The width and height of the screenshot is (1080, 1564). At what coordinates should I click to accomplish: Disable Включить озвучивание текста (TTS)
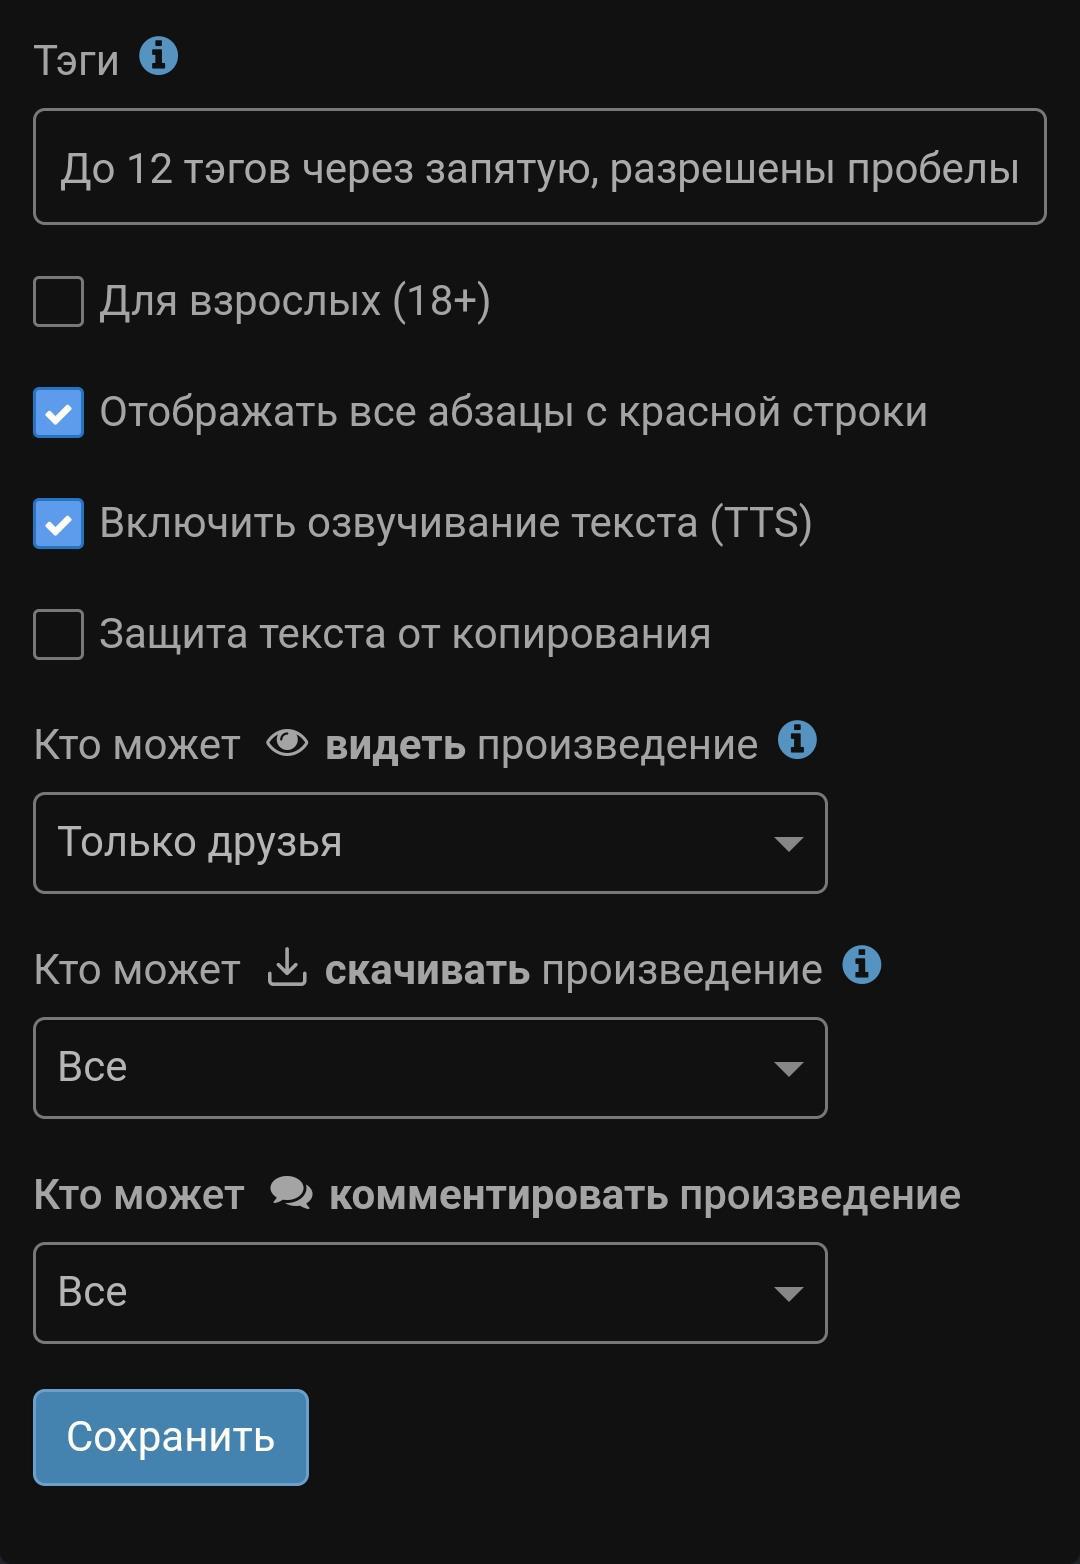pyautogui.click(x=59, y=524)
